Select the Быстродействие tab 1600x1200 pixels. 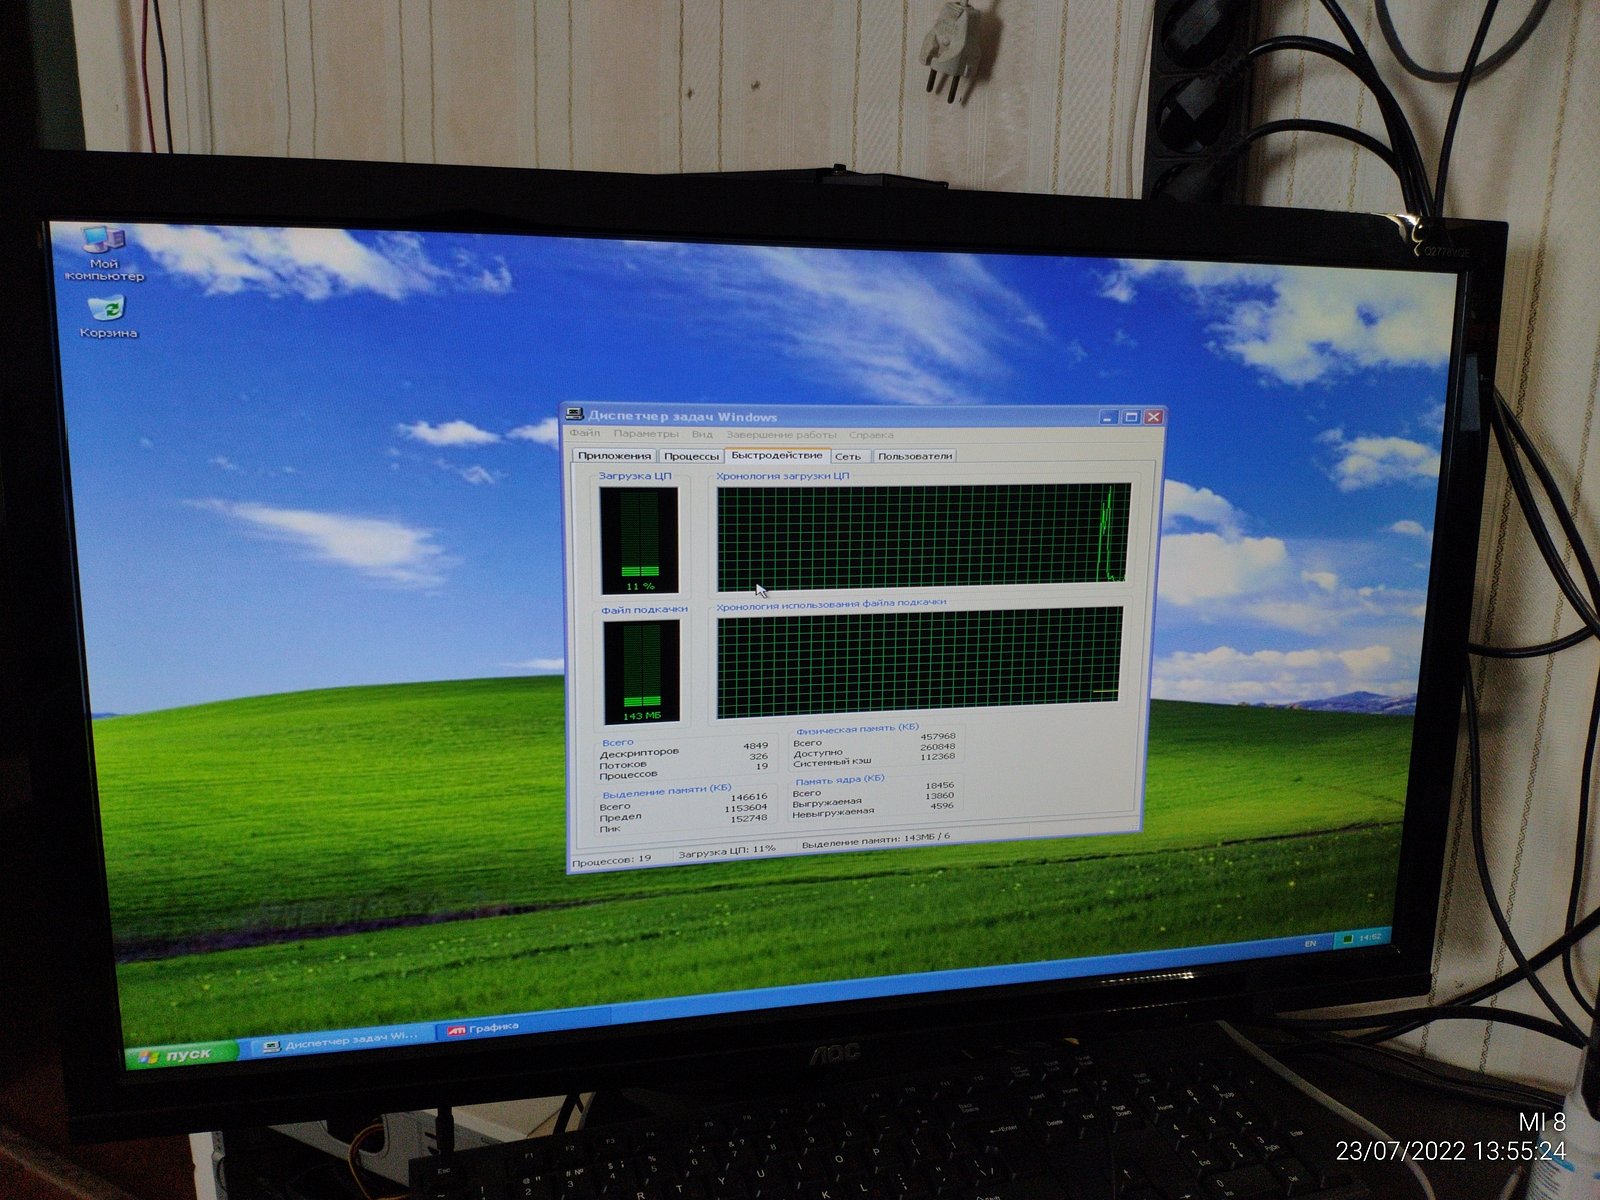(777, 455)
